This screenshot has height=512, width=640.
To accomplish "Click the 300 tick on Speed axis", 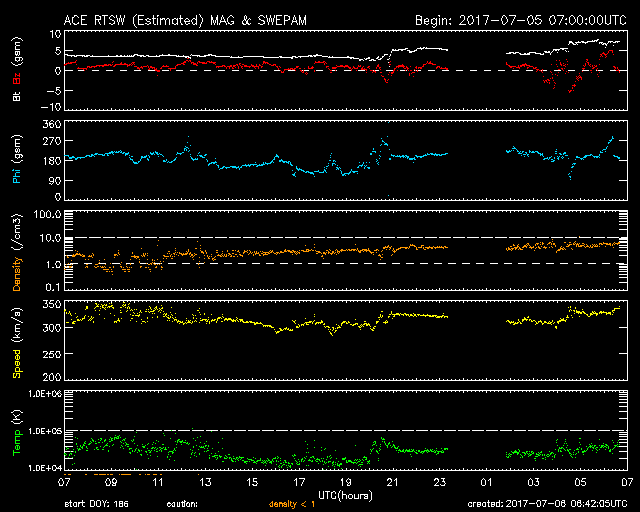I will (52, 328).
